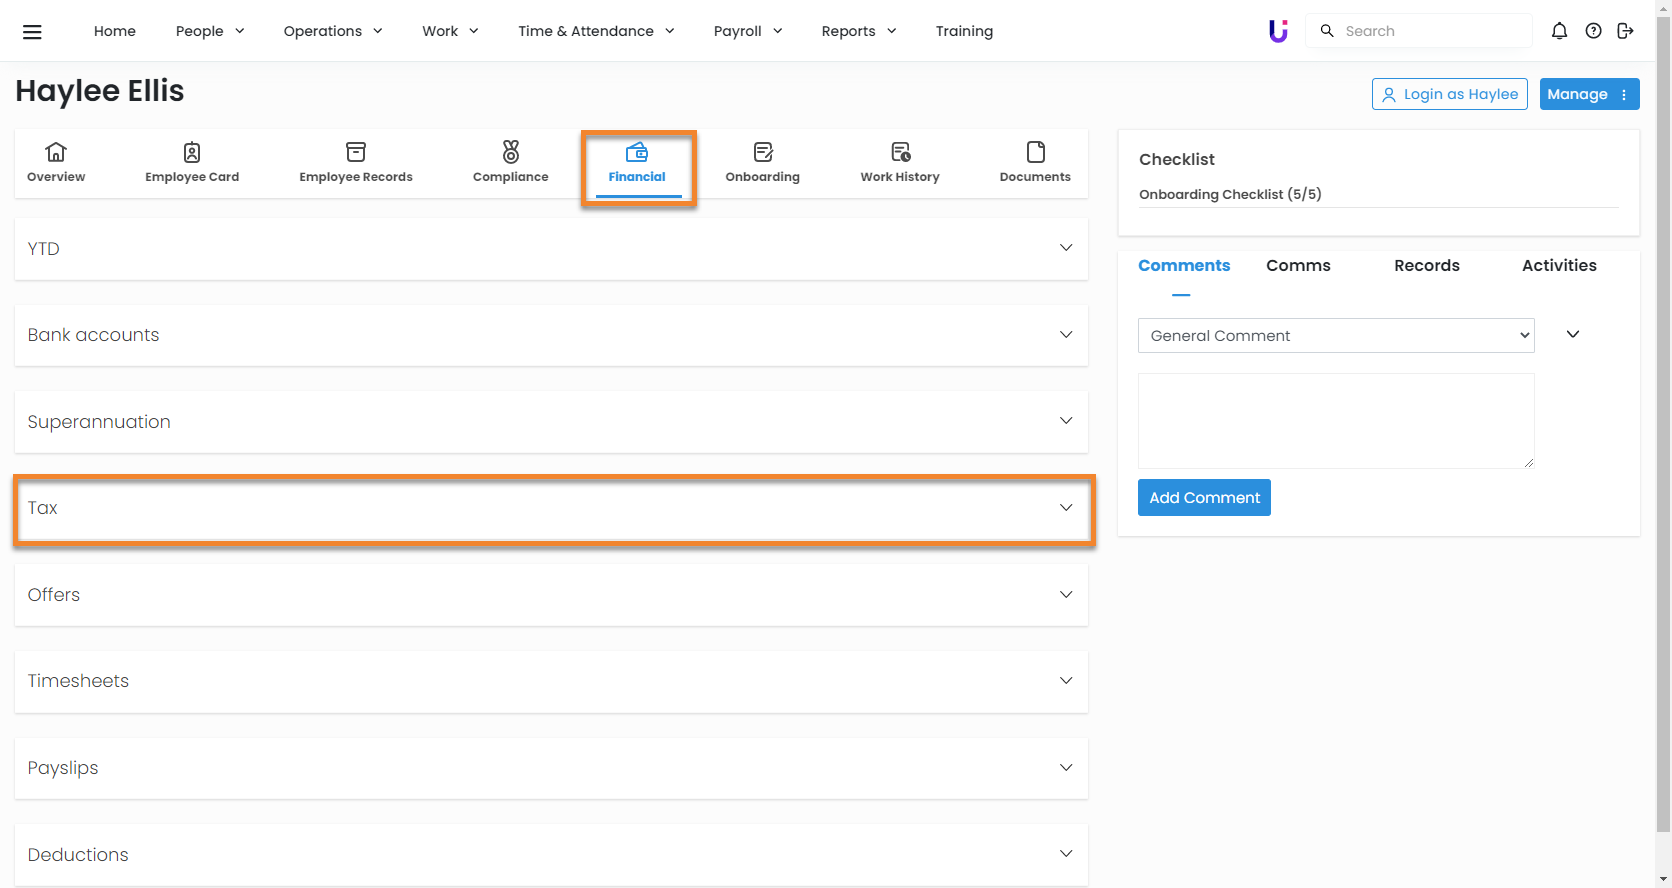
Task: Open the hamburger menu icon
Action: [x=32, y=32]
